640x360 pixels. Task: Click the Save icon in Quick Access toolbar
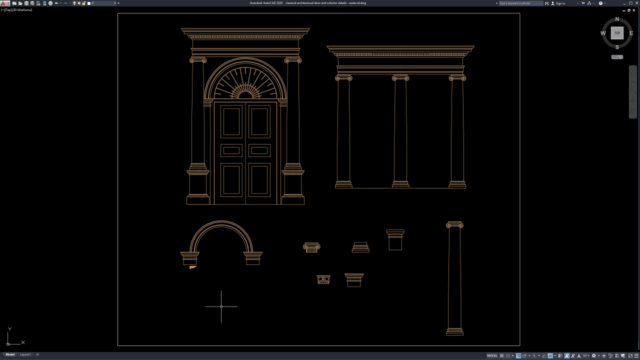(26, 3)
